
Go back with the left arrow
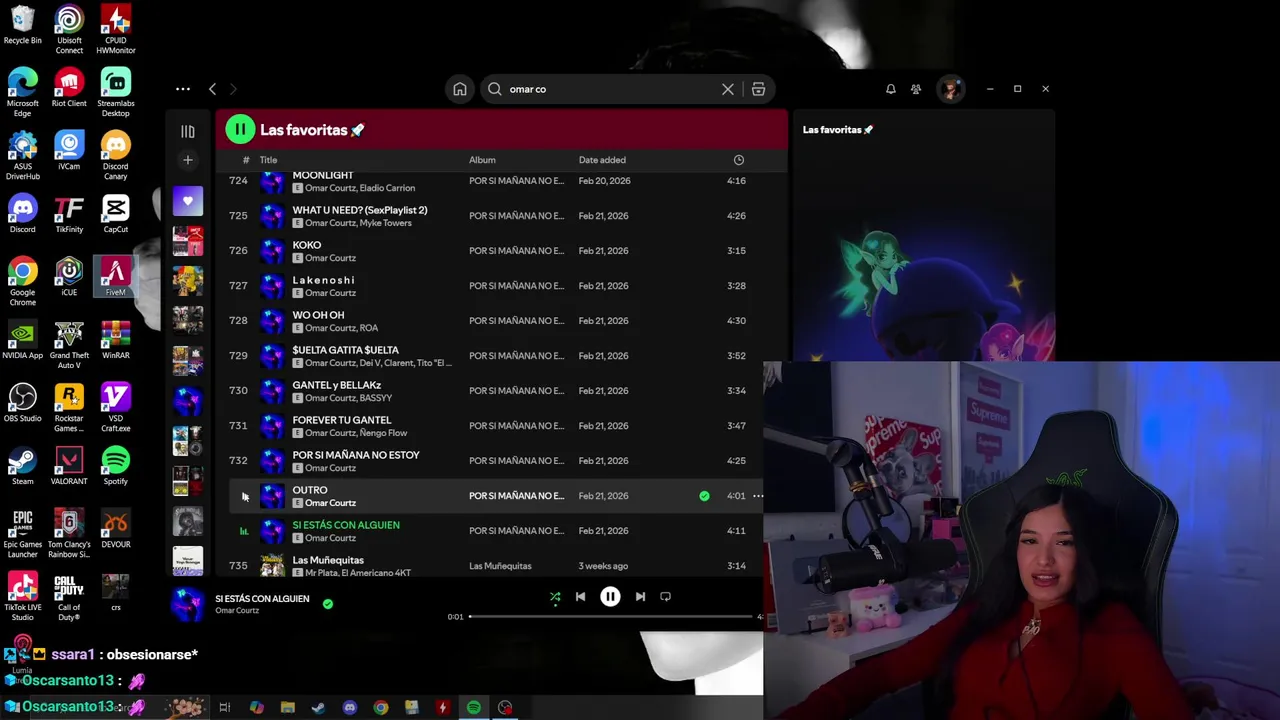coord(212,89)
